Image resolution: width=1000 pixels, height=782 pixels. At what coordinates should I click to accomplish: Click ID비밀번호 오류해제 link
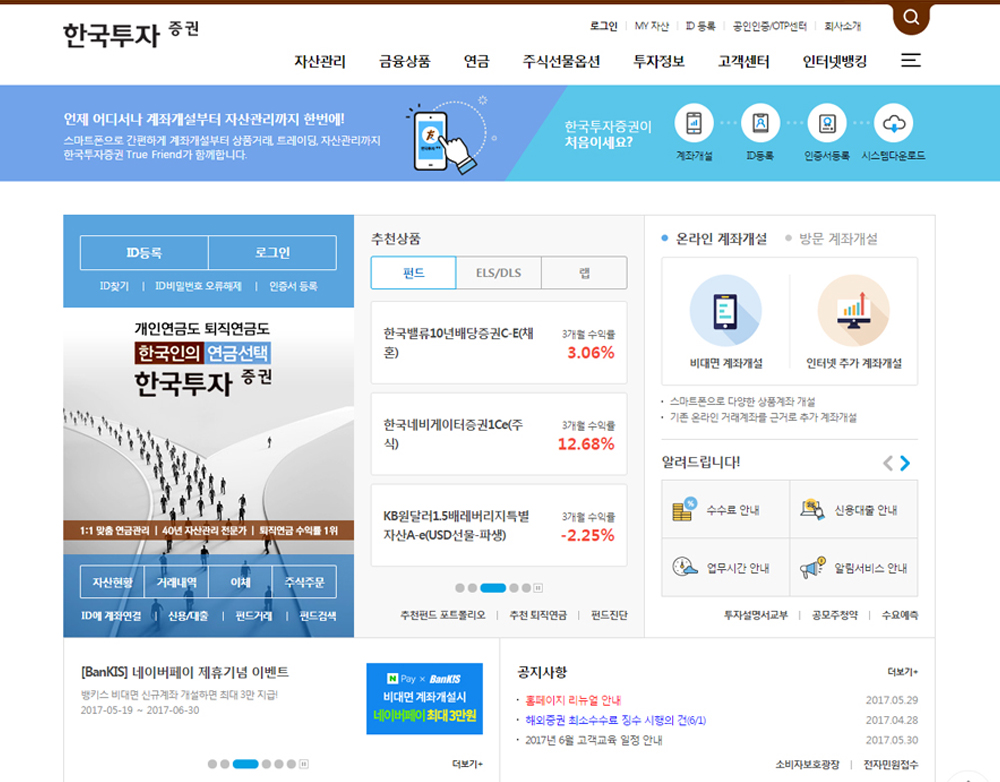click(198, 286)
